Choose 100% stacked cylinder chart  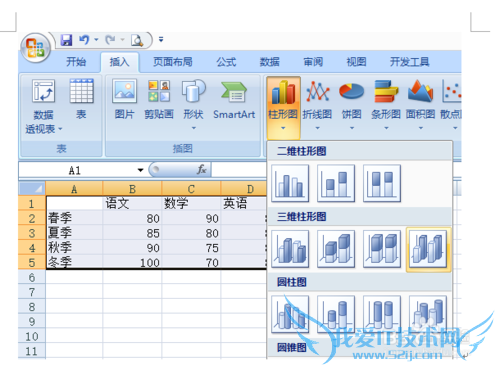pos(382,314)
